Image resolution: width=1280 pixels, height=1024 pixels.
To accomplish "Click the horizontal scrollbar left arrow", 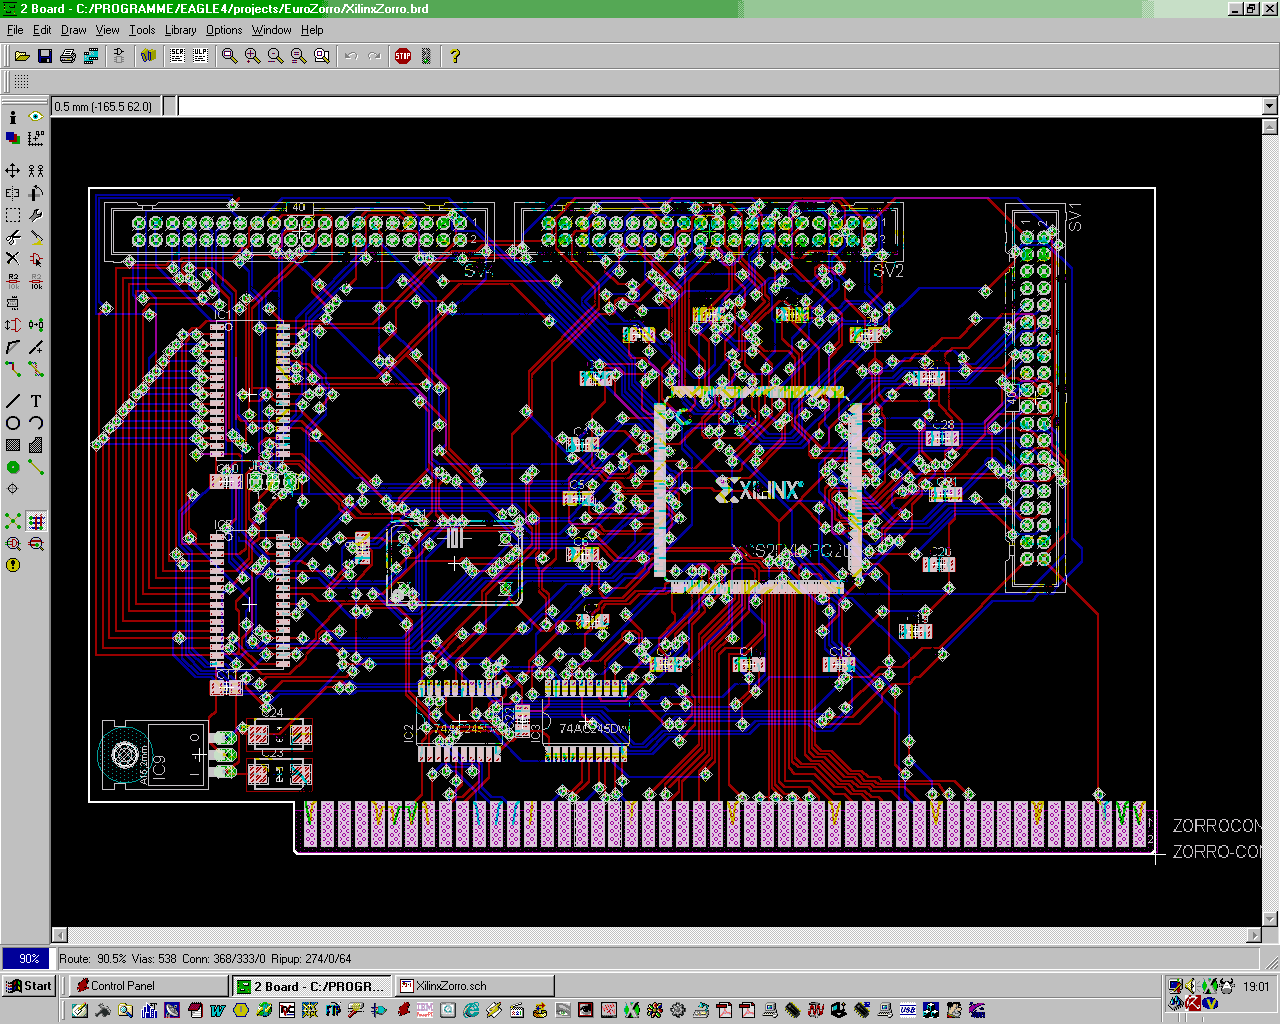I will (60, 935).
